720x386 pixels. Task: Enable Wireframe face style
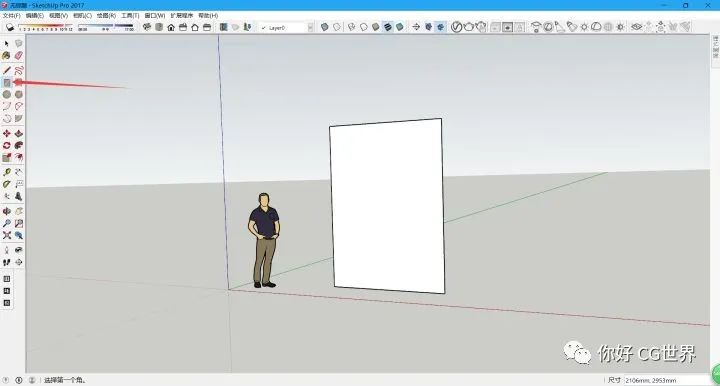click(352, 28)
